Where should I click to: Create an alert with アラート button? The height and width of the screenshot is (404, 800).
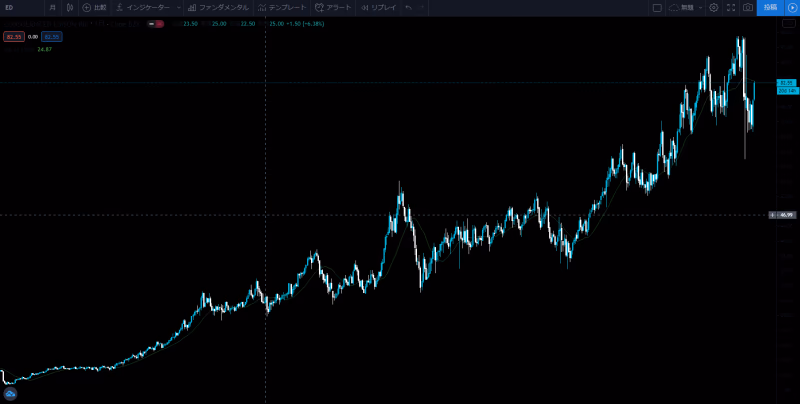click(x=334, y=7)
